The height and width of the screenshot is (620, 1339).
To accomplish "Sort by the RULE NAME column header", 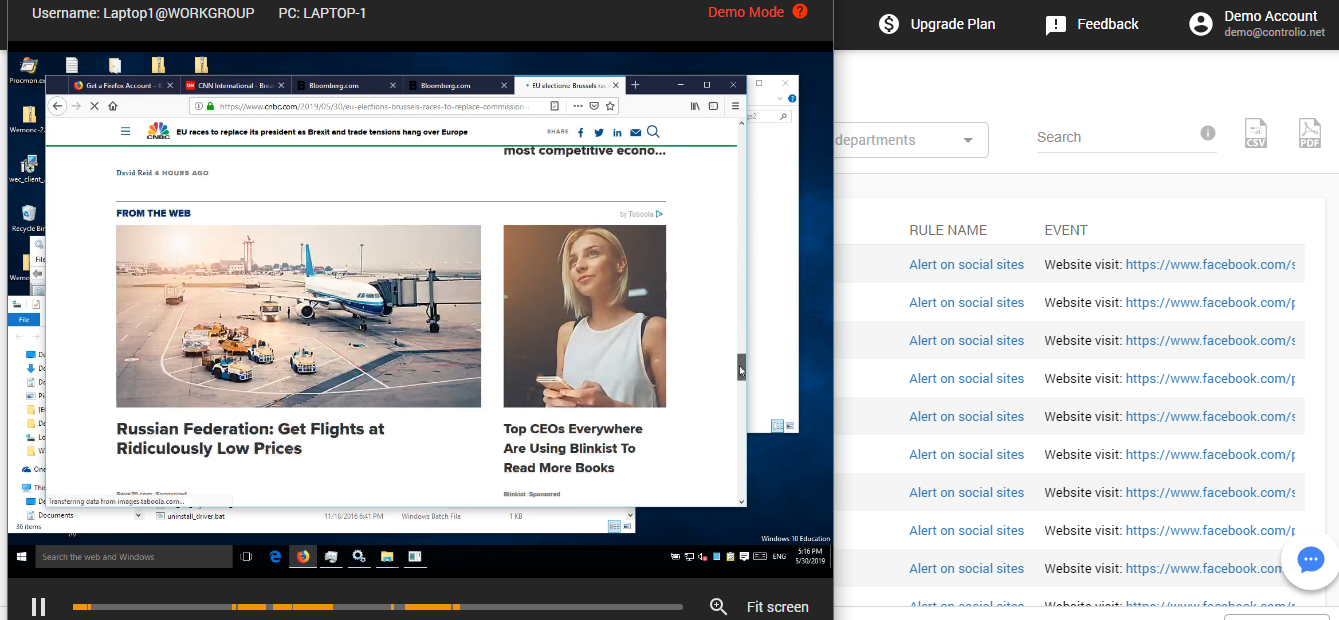I will [947, 230].
